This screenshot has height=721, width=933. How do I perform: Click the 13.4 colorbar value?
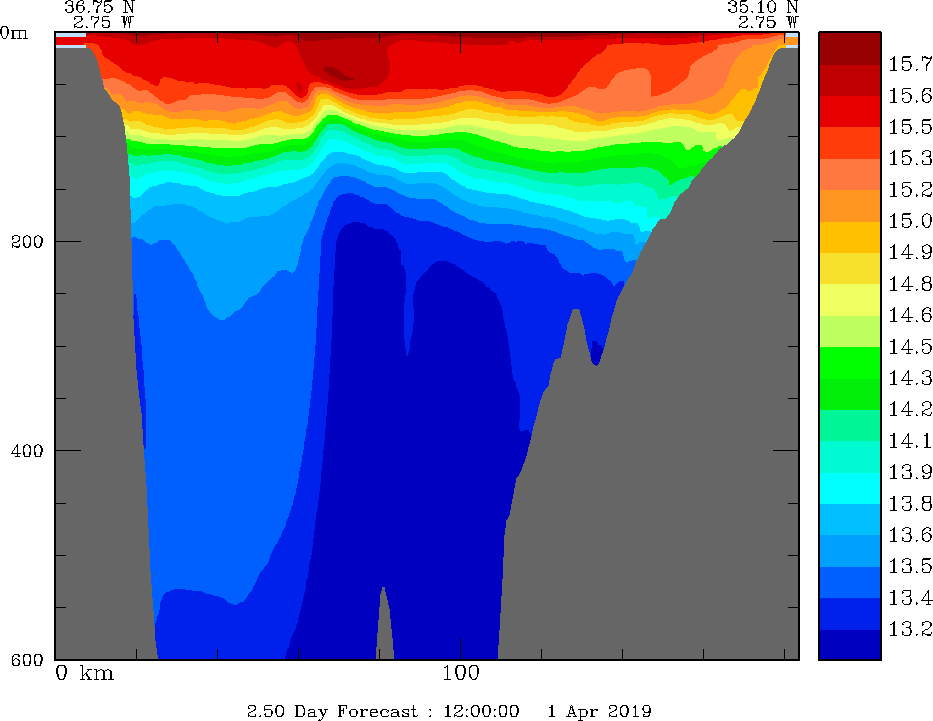pyautogui.click(x=910, y=598)
